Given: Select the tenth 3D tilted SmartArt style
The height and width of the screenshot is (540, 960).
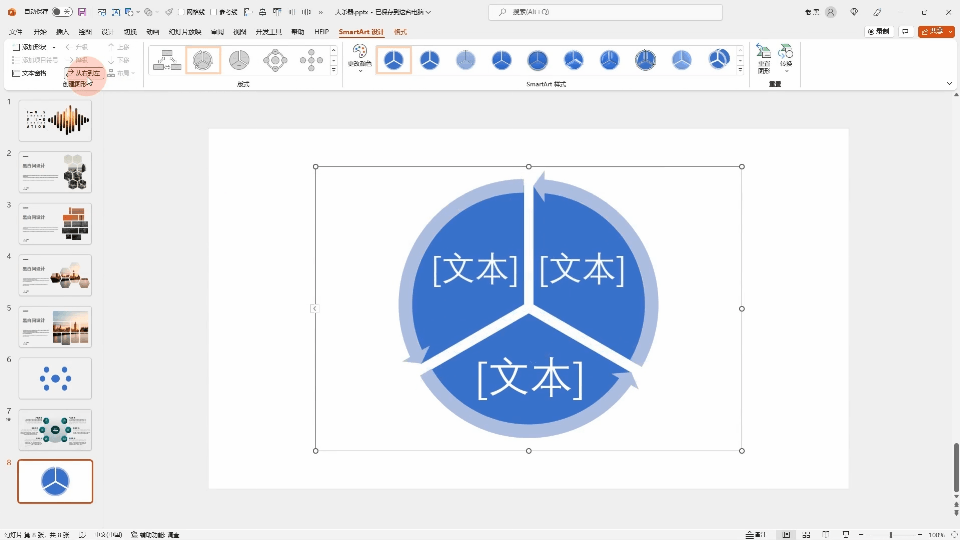Looking at the screenshot, I should tap(719, 60).
